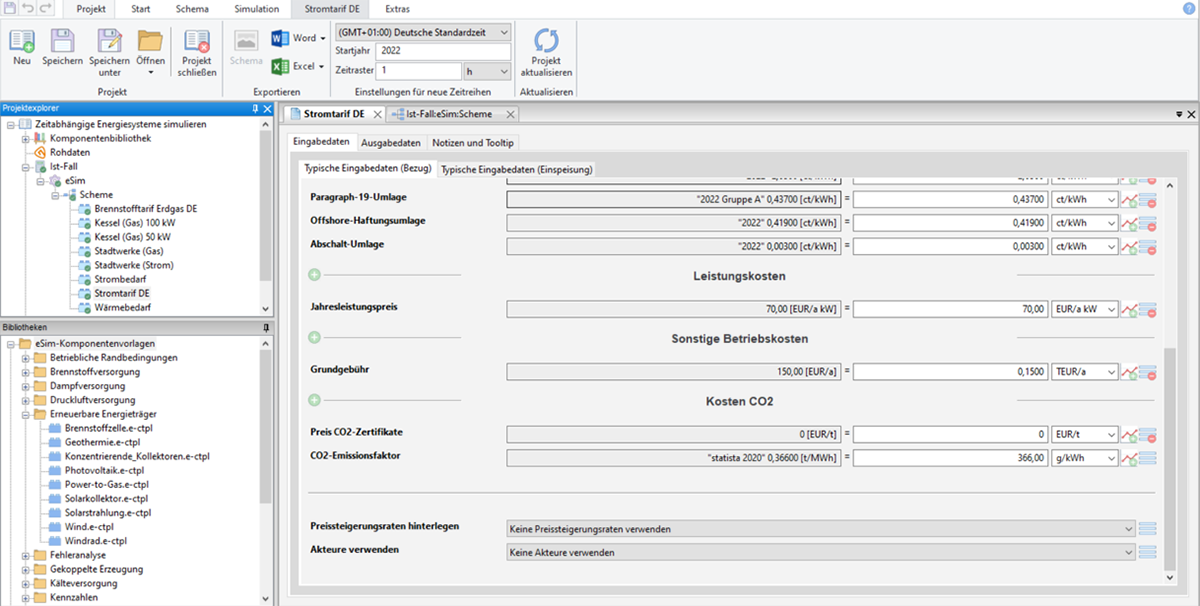Save project using the Speichern icon
This screenshot has width=1200, height=606.
[62, 41]
